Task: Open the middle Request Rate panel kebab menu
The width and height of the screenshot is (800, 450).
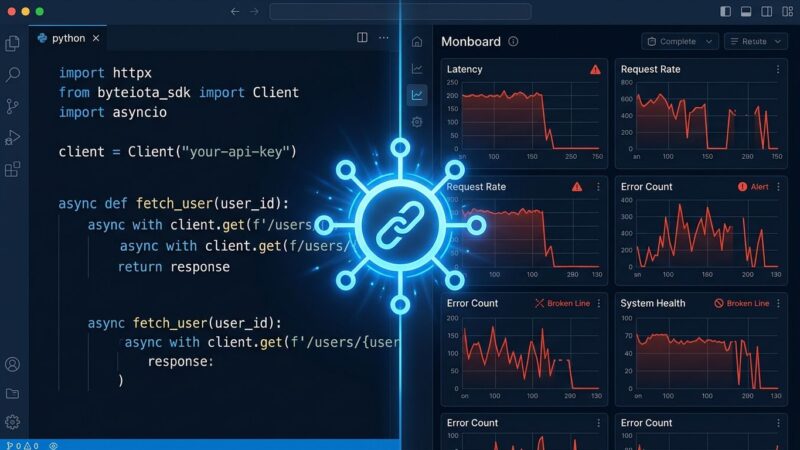Action: (x=598, y=187)
